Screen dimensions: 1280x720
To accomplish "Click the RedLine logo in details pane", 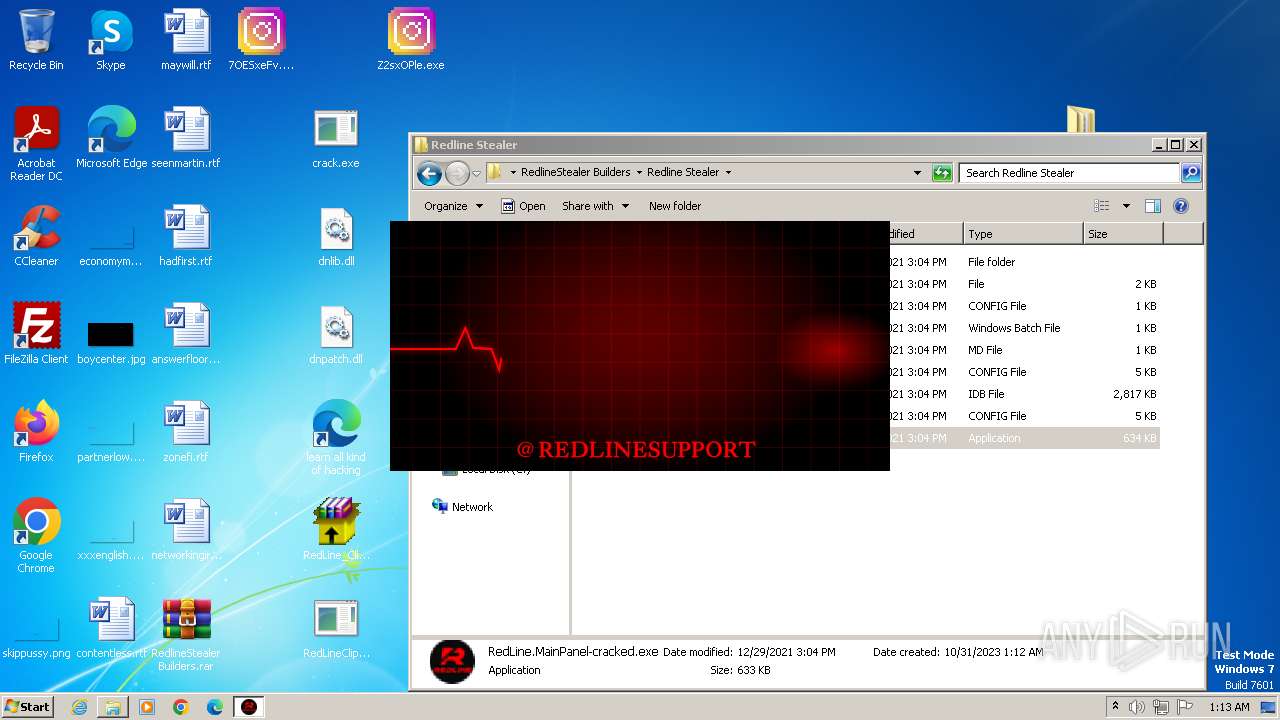I will pos(452,661).
